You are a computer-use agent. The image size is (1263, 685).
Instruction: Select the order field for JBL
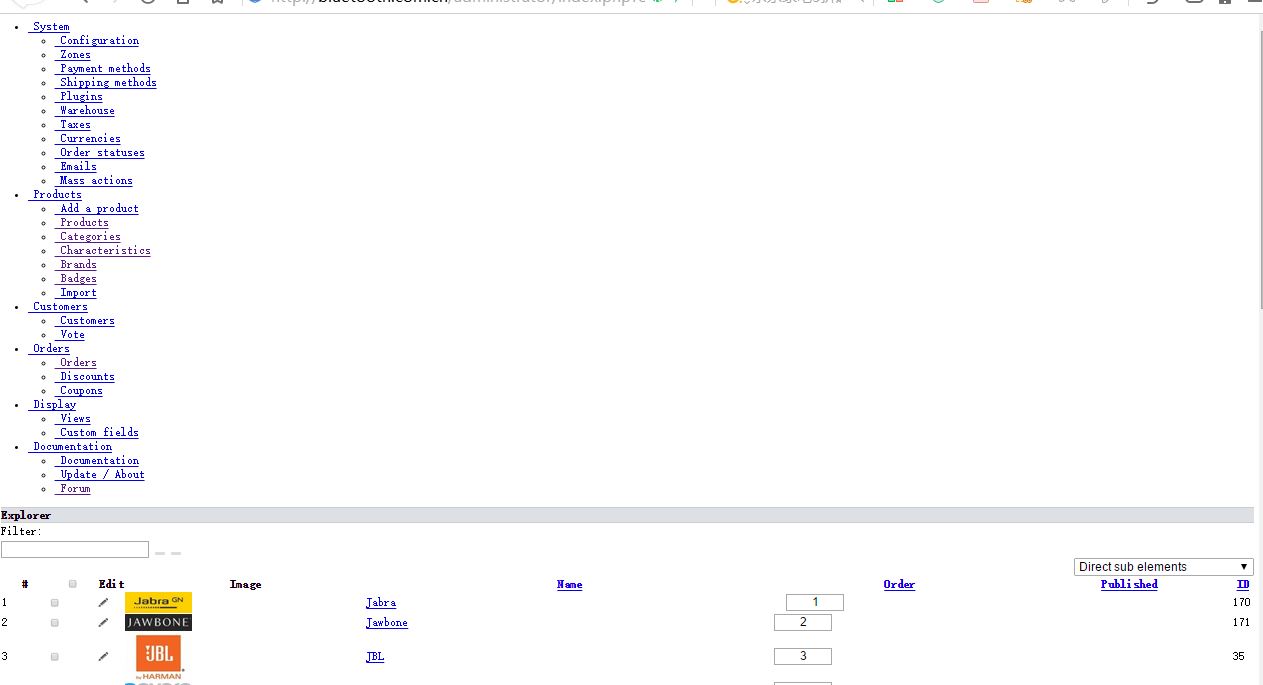pyautogui.click(x=803, y=656)
